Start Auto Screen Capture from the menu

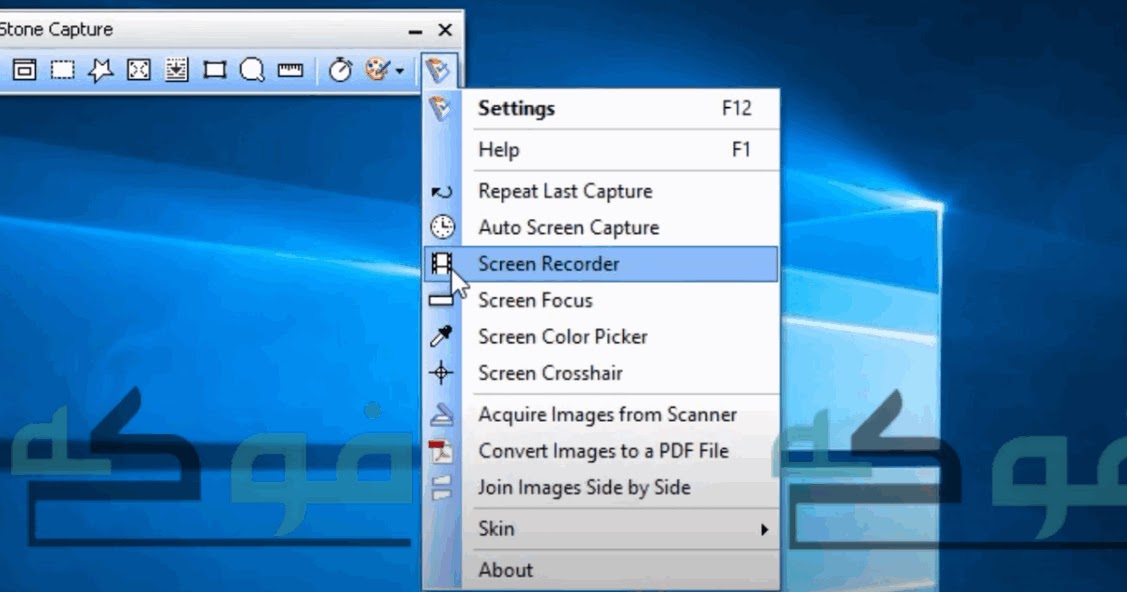[601, 227]
